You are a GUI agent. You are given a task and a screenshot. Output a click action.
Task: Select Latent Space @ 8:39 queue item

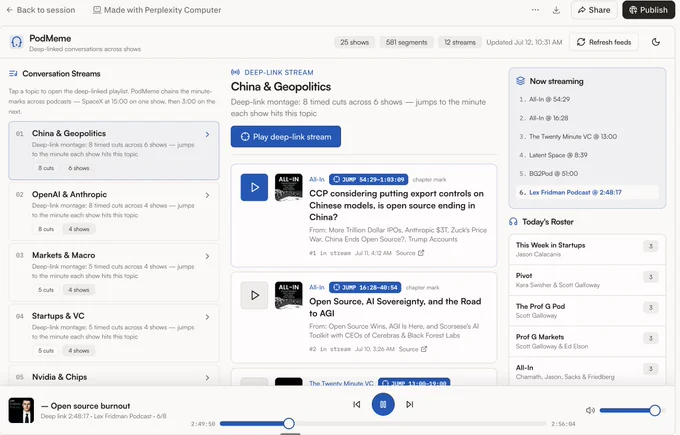coord(588,155)
